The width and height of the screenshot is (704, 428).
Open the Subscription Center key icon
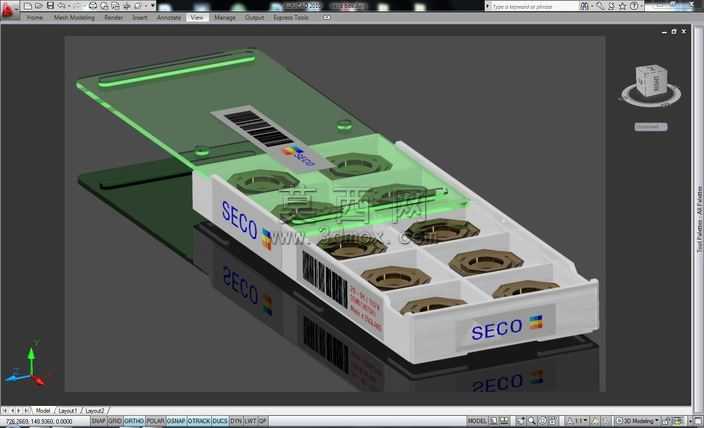pos(600,6)
